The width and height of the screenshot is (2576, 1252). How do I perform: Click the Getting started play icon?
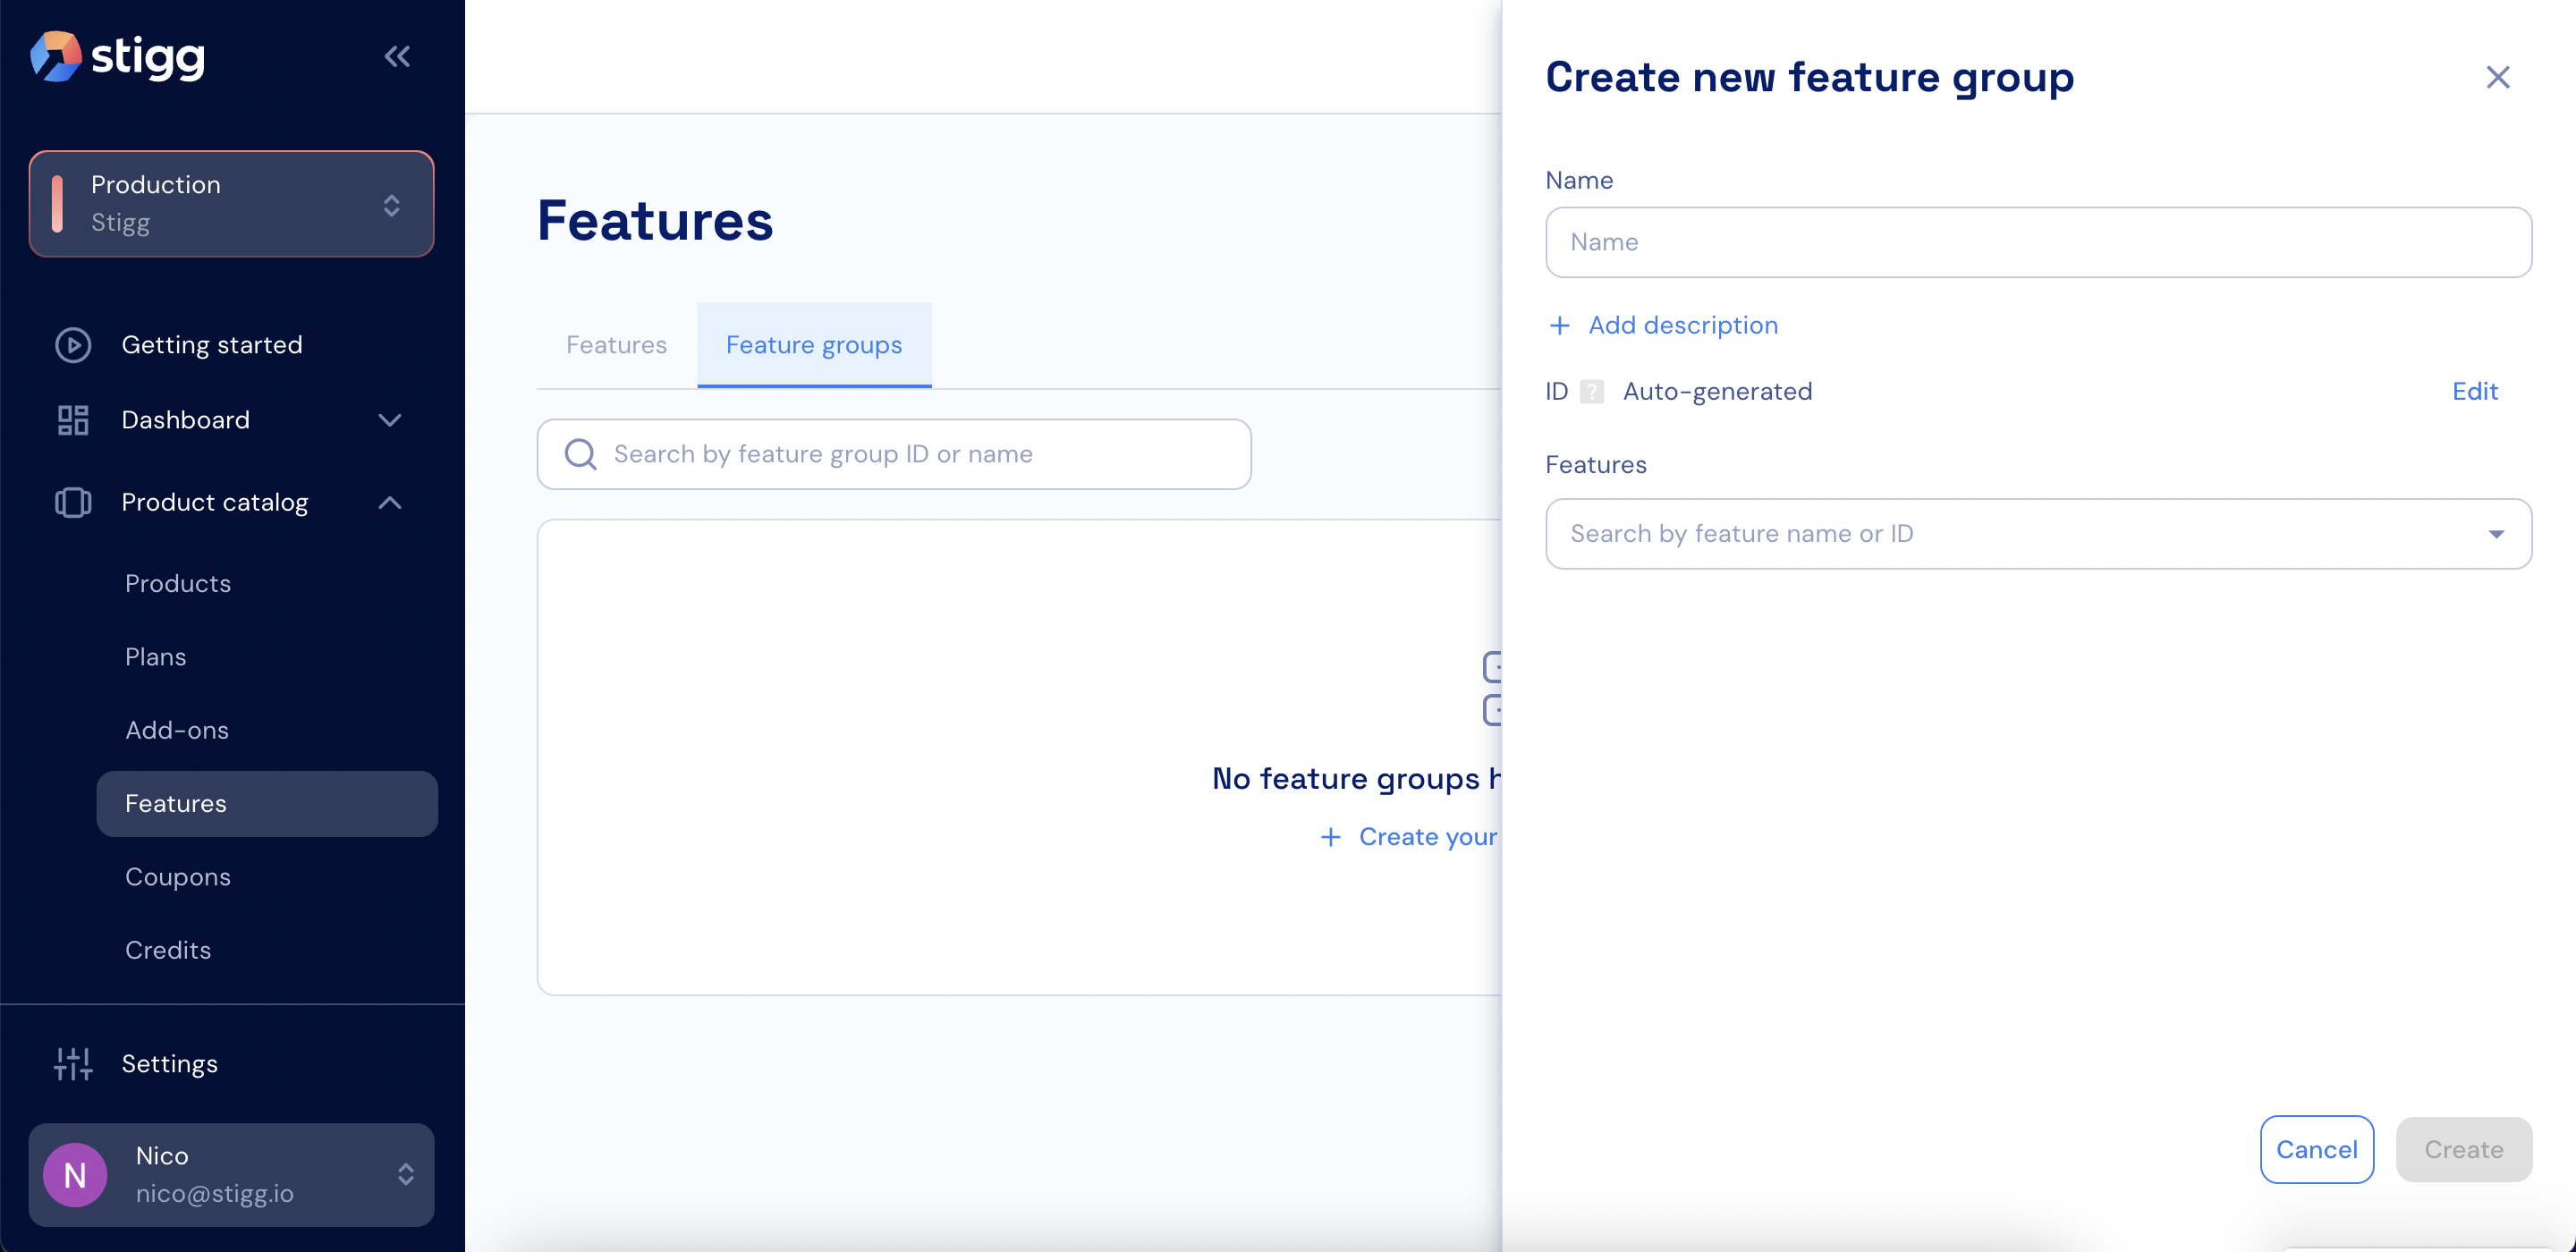pyautogui.click(x=73, y=345)
